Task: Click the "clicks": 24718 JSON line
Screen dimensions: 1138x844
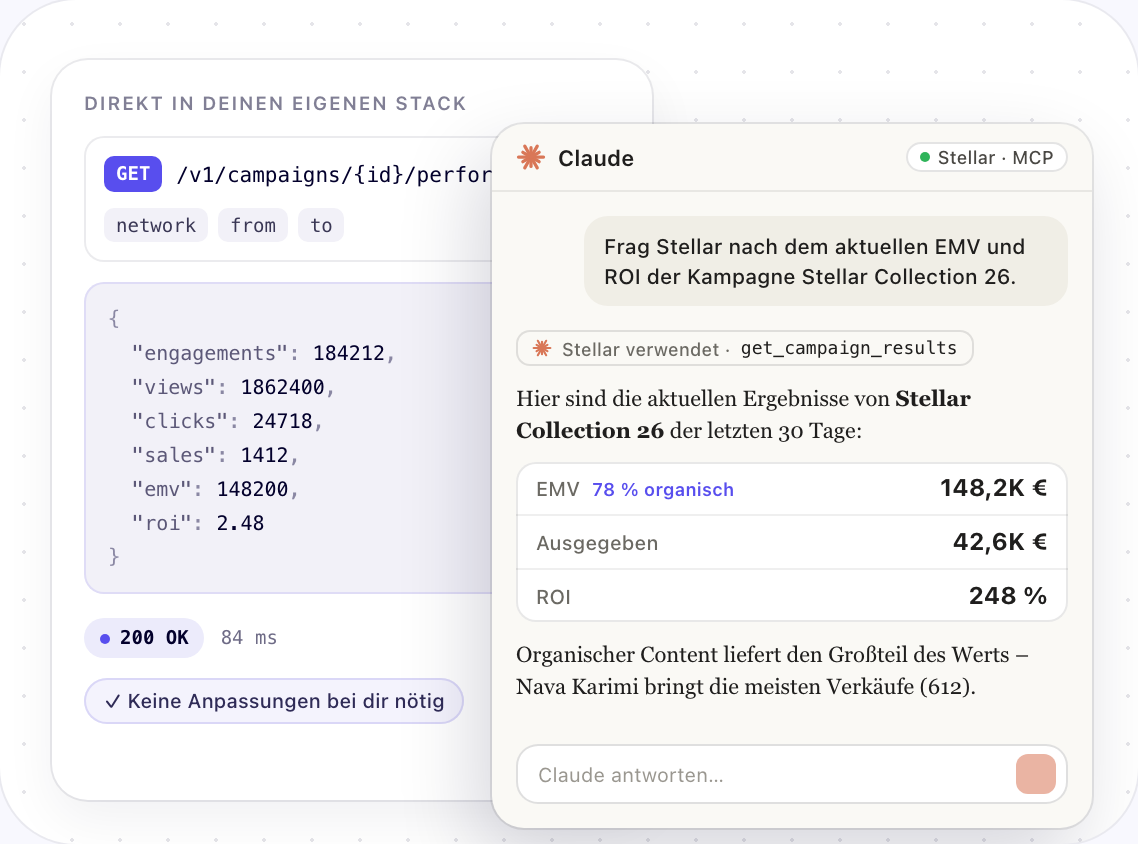Action: pyautogui.click(x=226, y=422)
